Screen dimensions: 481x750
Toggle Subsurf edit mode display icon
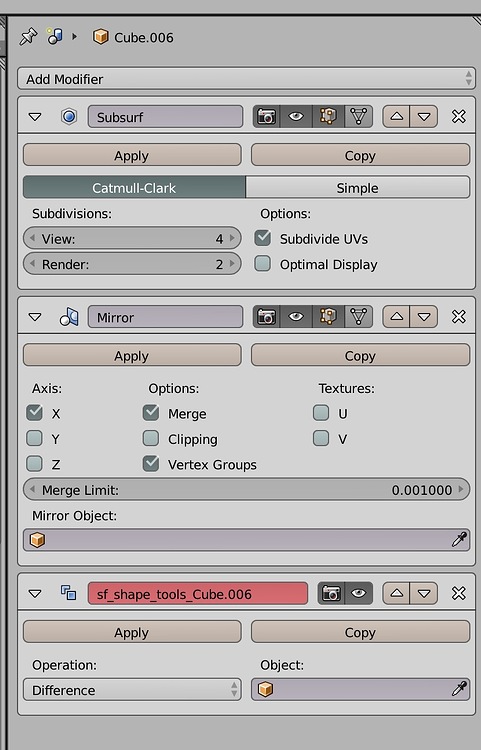tap(328, 117)
